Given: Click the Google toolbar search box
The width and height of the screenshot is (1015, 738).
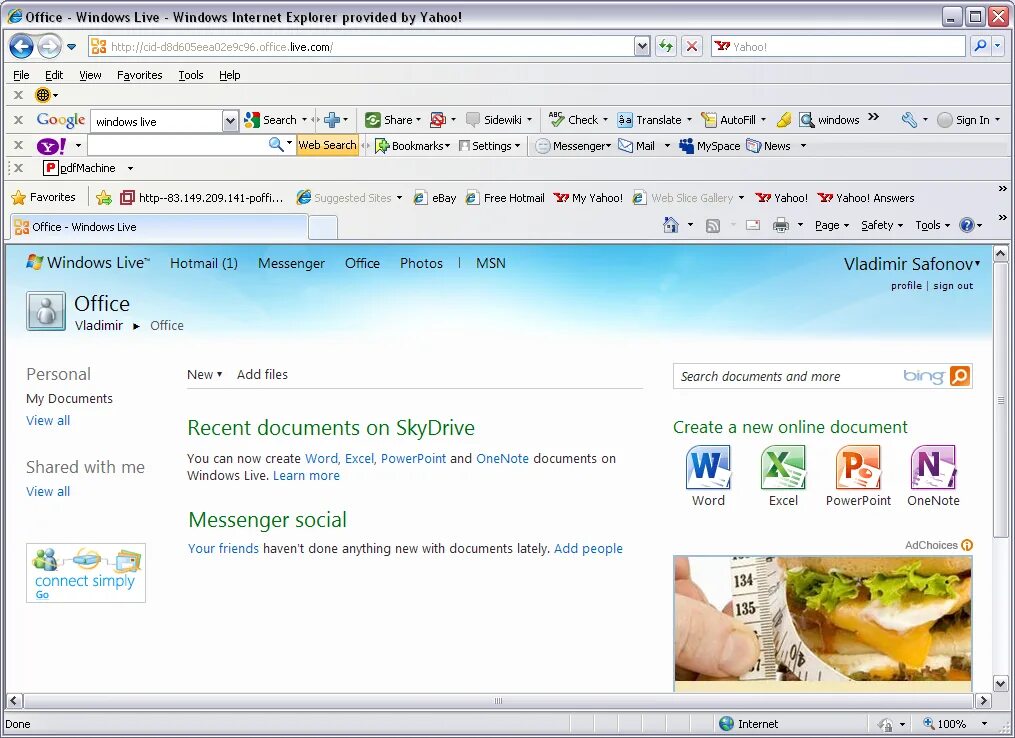Looking at the screenshot, I should coord(157,120).
